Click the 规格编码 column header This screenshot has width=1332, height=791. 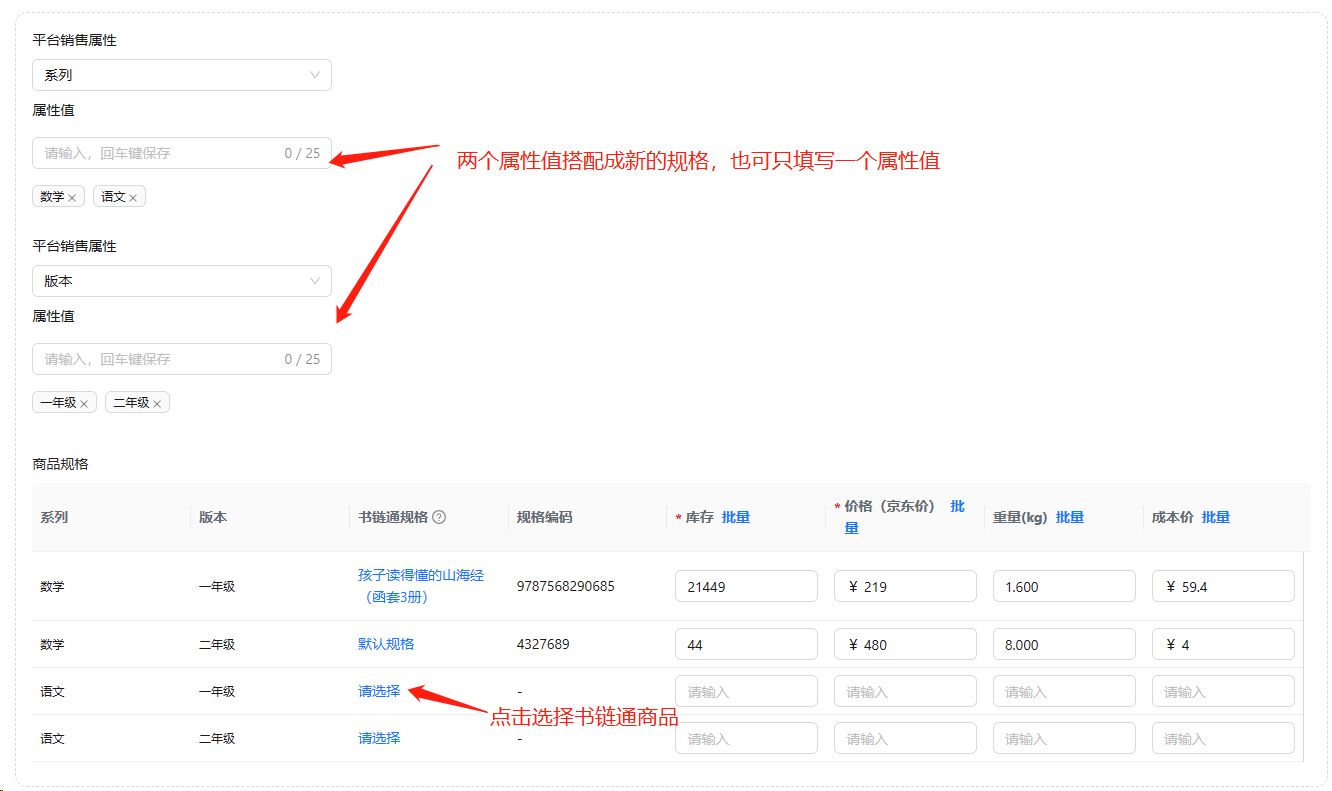point(545,517)
